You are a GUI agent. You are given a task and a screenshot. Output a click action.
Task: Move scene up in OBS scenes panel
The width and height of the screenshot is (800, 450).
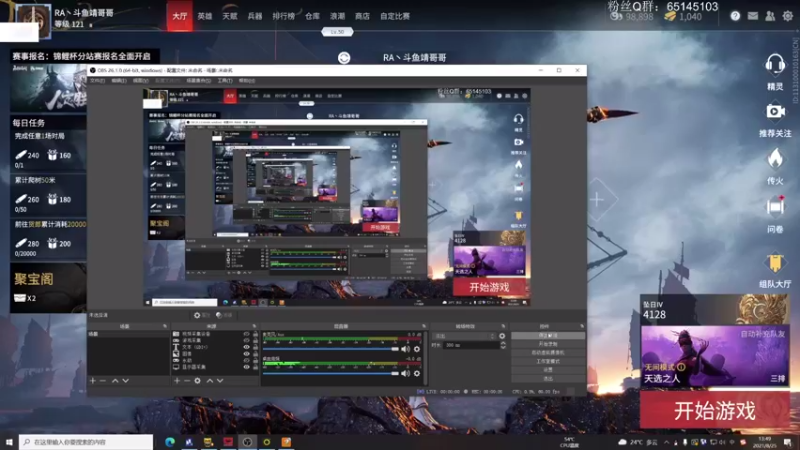[x=115, y=381]
